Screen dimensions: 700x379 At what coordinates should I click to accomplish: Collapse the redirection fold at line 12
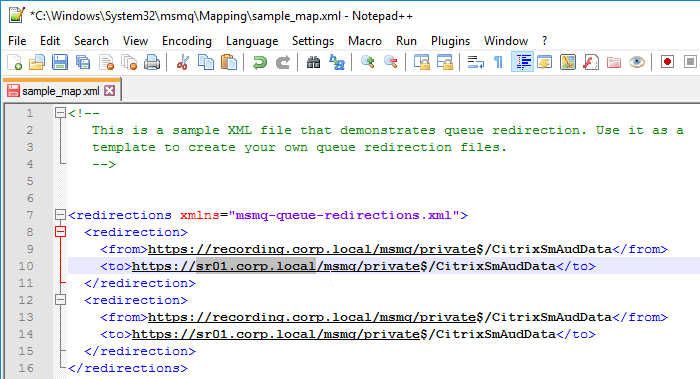click(60, 300)
